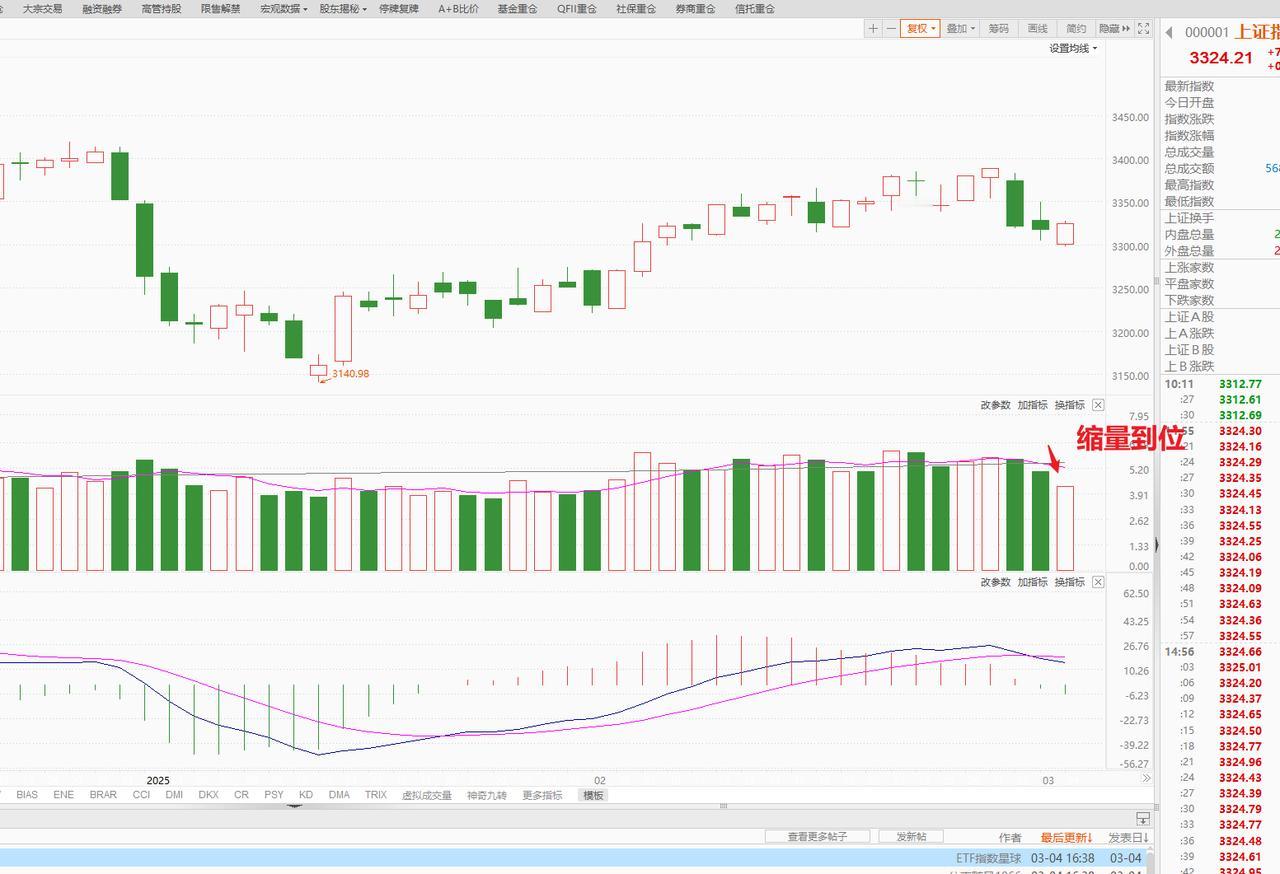Viewport: 1280px width, 874px height.
Task: Open 宏观数据 dropdown menu
Action: click(283, 8)
